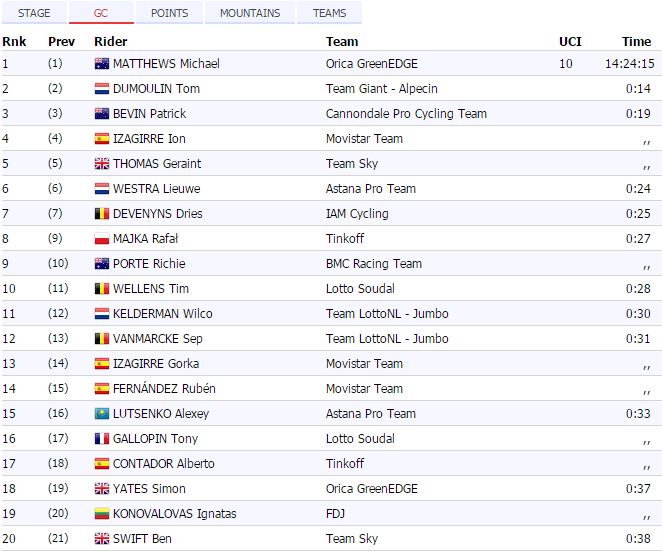Click the Dutch flag next to Dumoulin Tom

point(101,89)
